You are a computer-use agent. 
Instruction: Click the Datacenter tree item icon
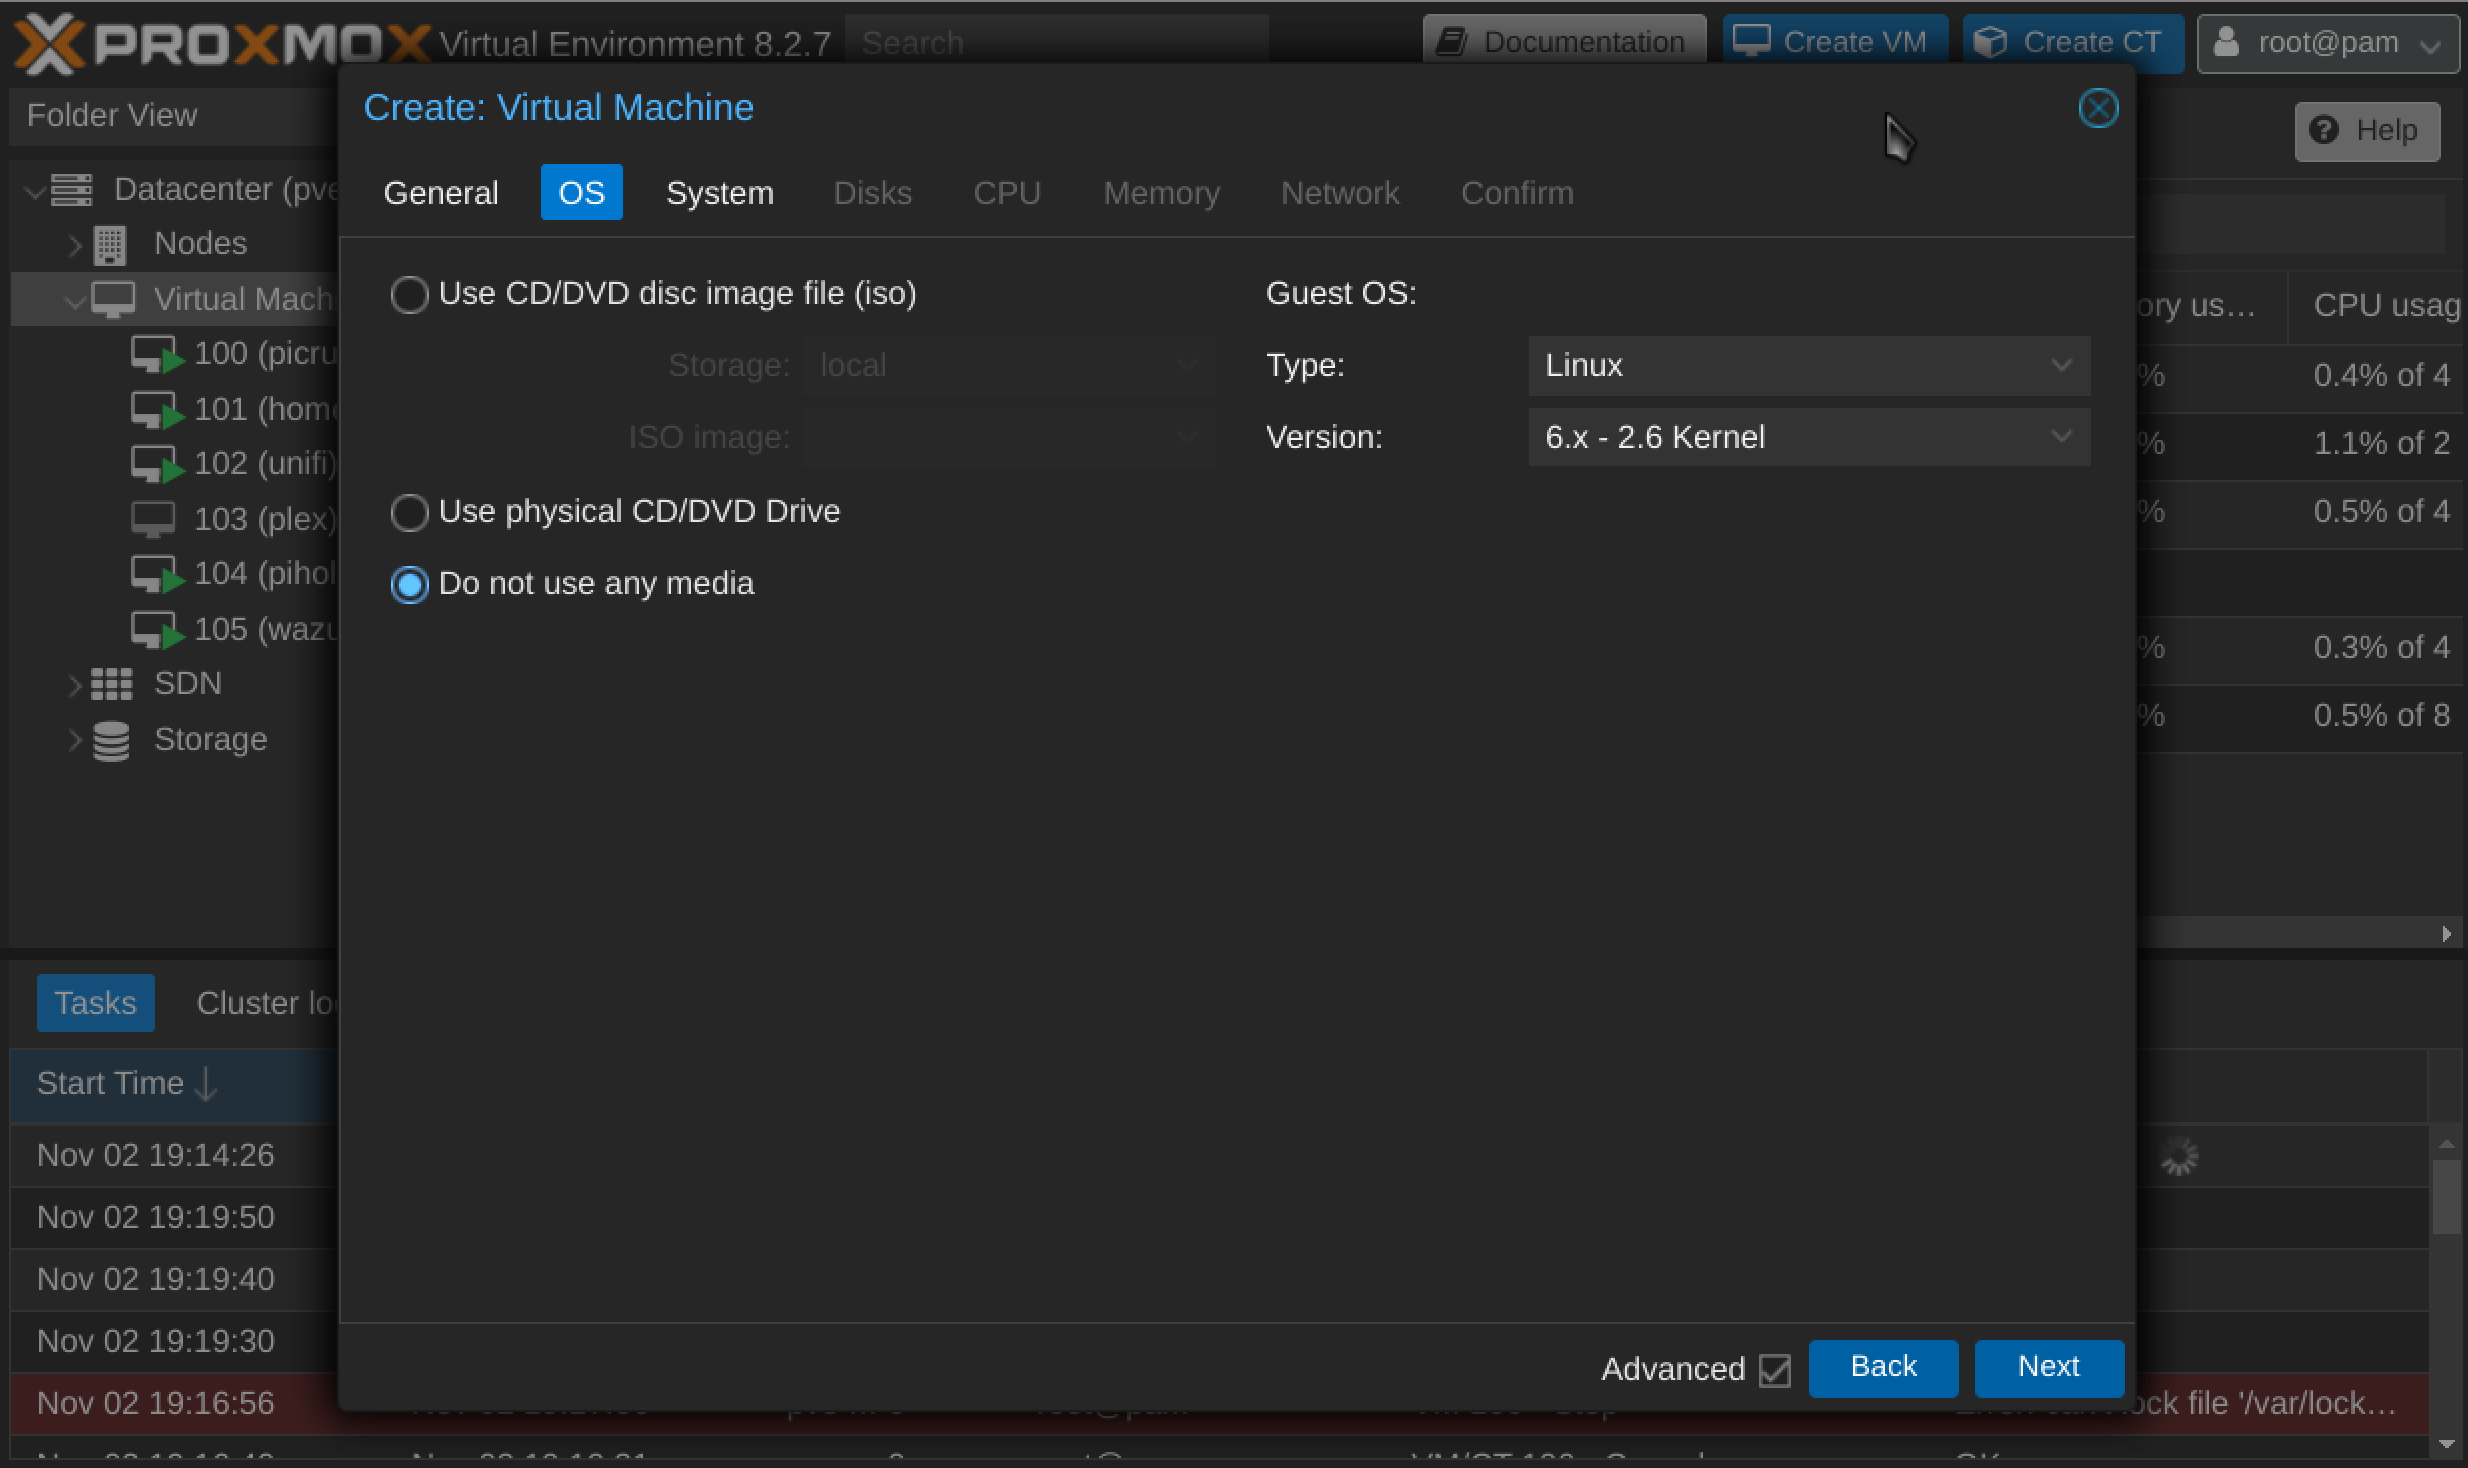click(x=72, y=189)
